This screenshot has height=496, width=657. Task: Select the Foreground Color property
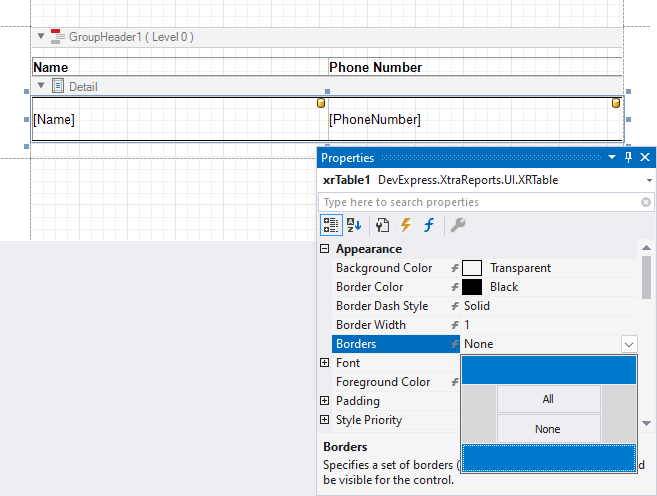point(383,382)
